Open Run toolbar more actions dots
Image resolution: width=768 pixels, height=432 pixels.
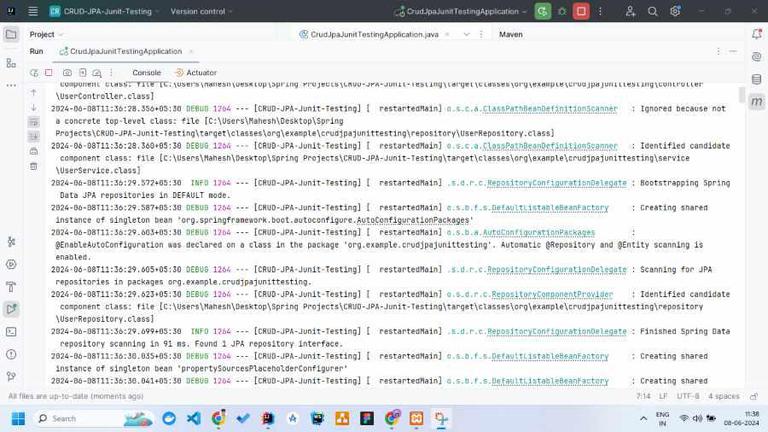tap(111, 72)
